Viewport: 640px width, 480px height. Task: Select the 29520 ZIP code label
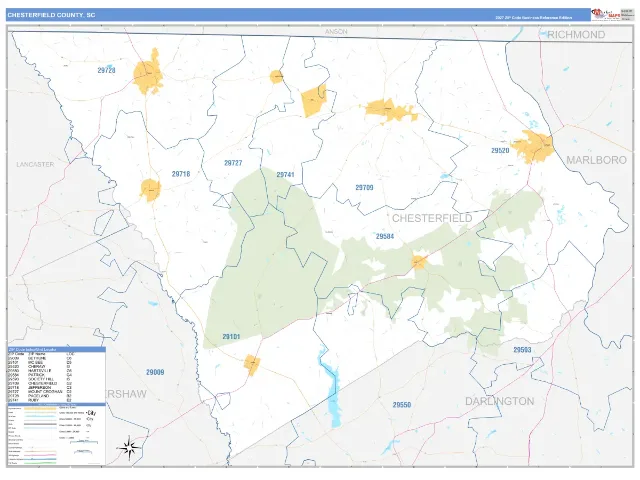500,151
